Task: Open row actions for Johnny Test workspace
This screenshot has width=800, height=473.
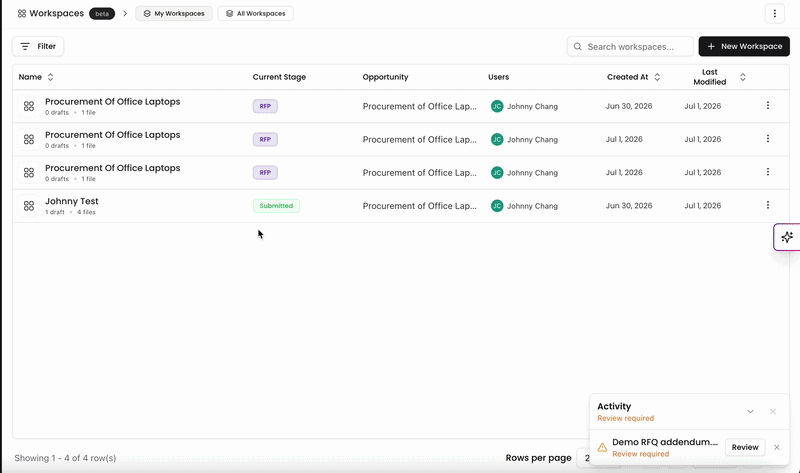Action: click(768, 205)
